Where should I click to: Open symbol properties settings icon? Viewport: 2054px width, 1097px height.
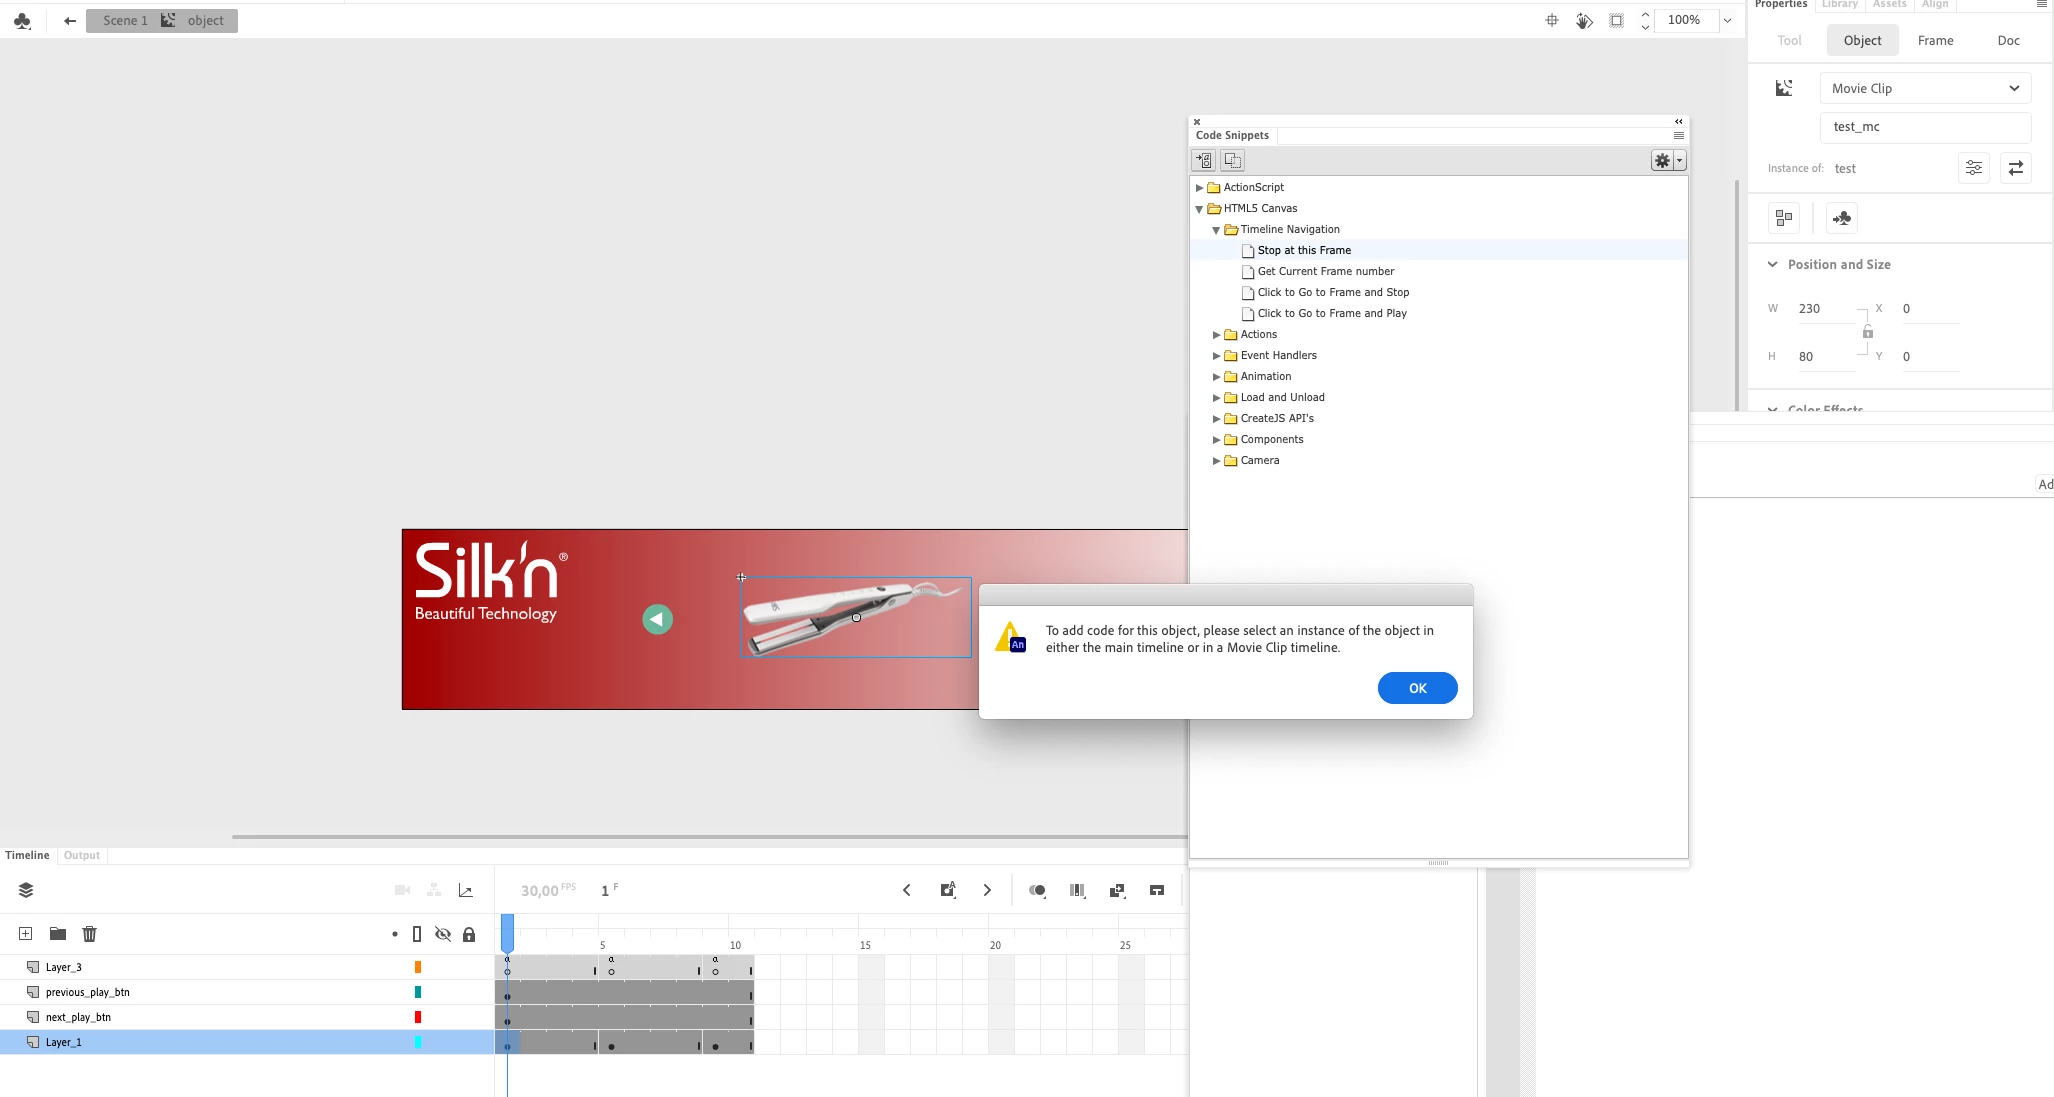pos(1973,168)
